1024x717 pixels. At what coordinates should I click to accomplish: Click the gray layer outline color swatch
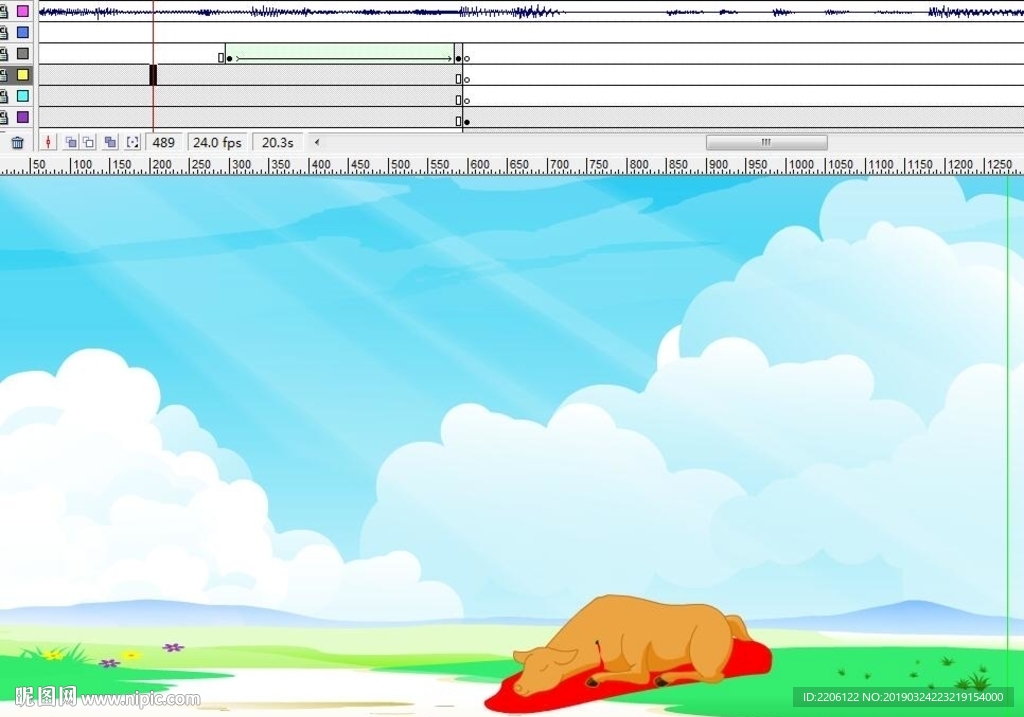pyautogui.click(x=23, y=54)
